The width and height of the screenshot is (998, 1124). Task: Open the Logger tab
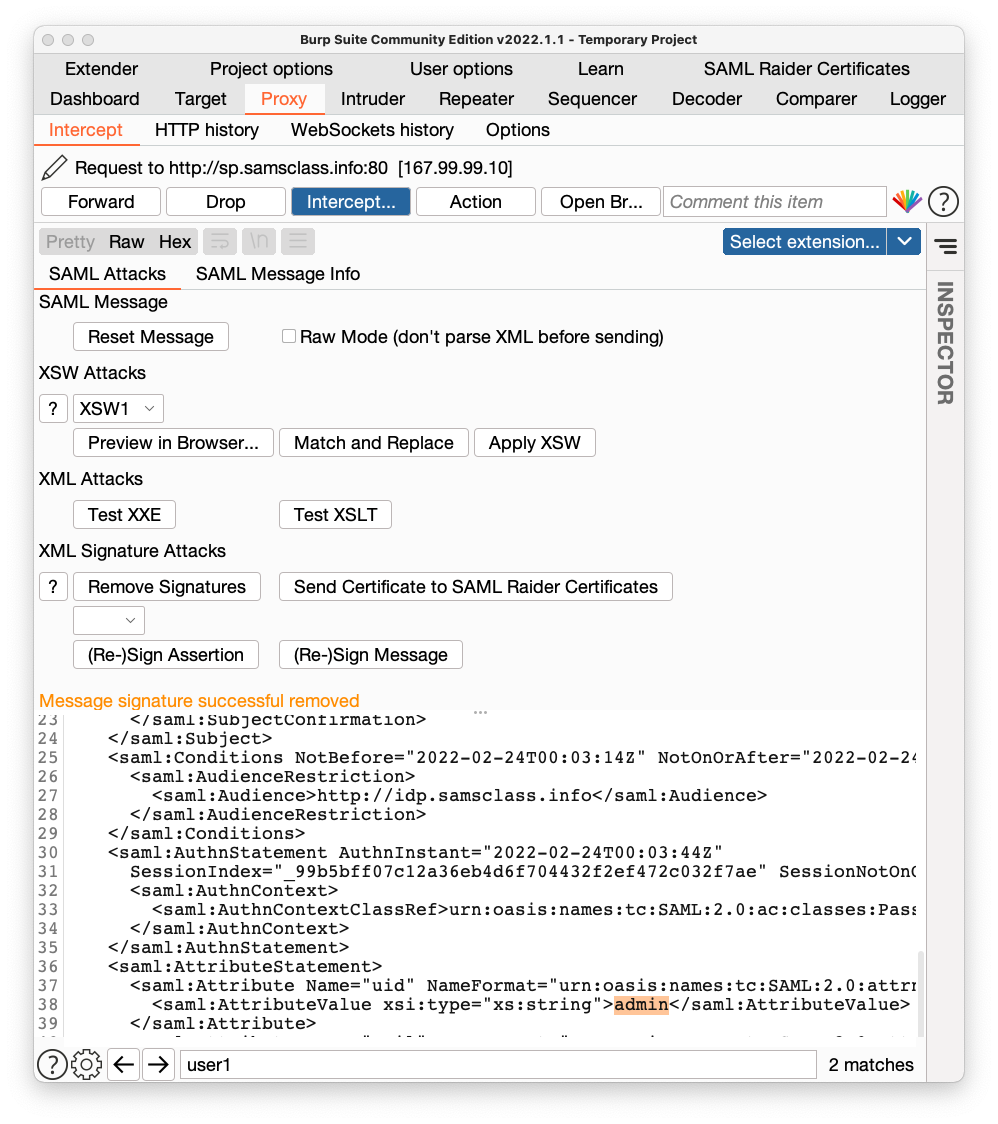click(918, 99)
